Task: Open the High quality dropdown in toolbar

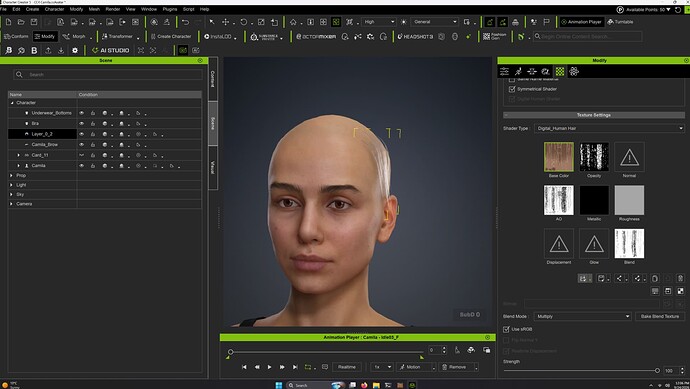Action: (x=379, y=22)
